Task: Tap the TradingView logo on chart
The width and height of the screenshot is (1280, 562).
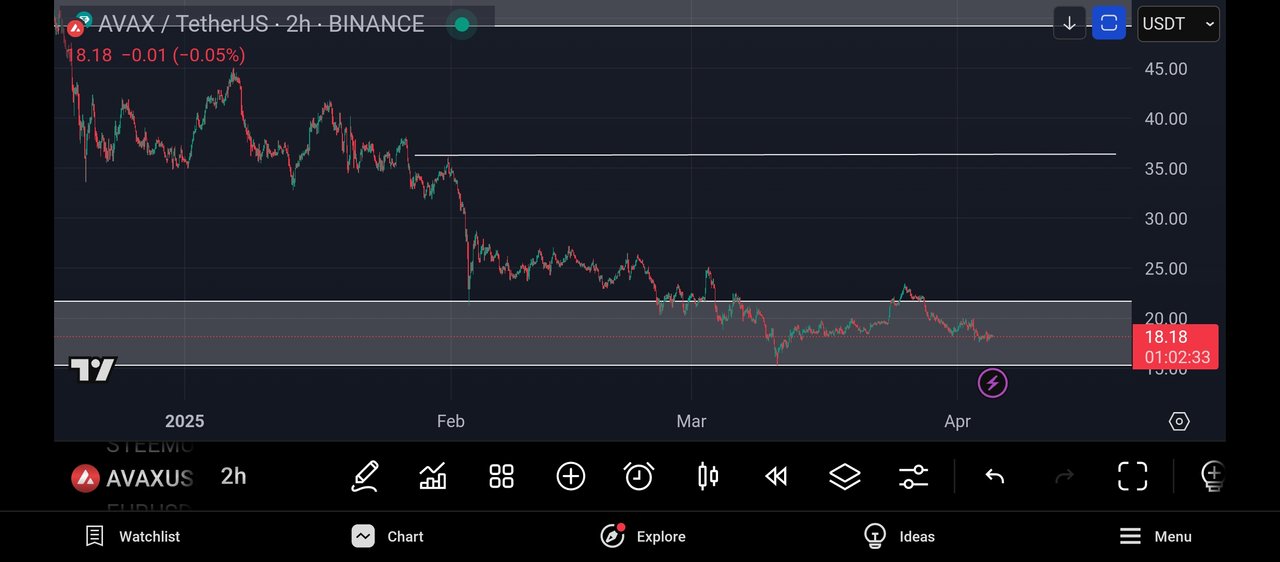Action: pyautogui.click(x=93, y=370)
